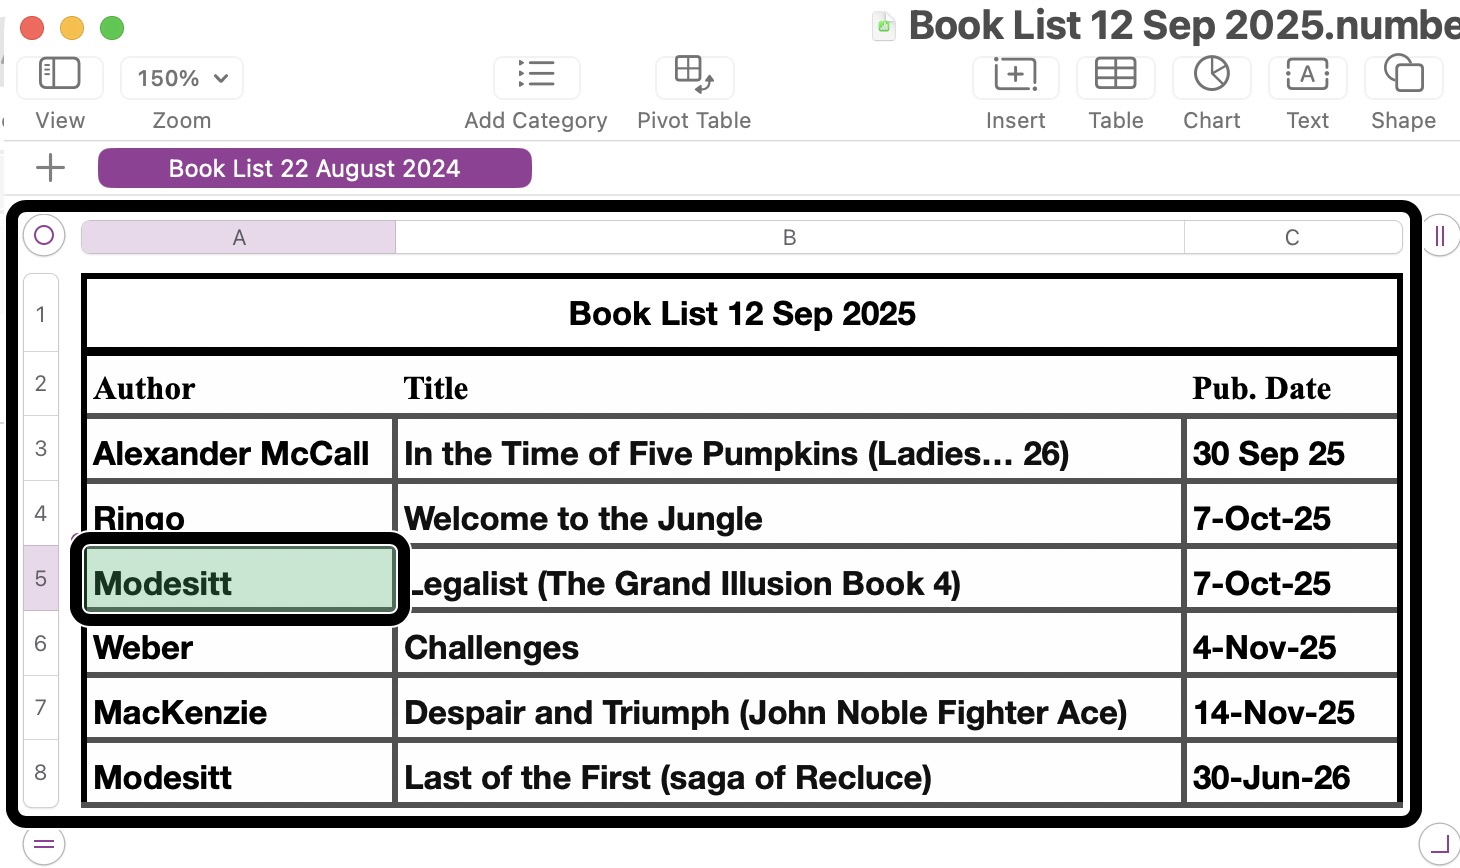The height and width of the screenshot is (868, 1460).
Task: Select column B header
Action: coord(789,237)
